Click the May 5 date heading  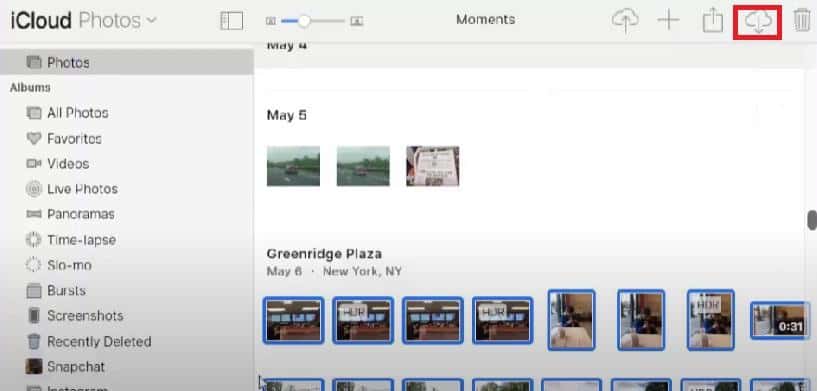pos(287,115)
